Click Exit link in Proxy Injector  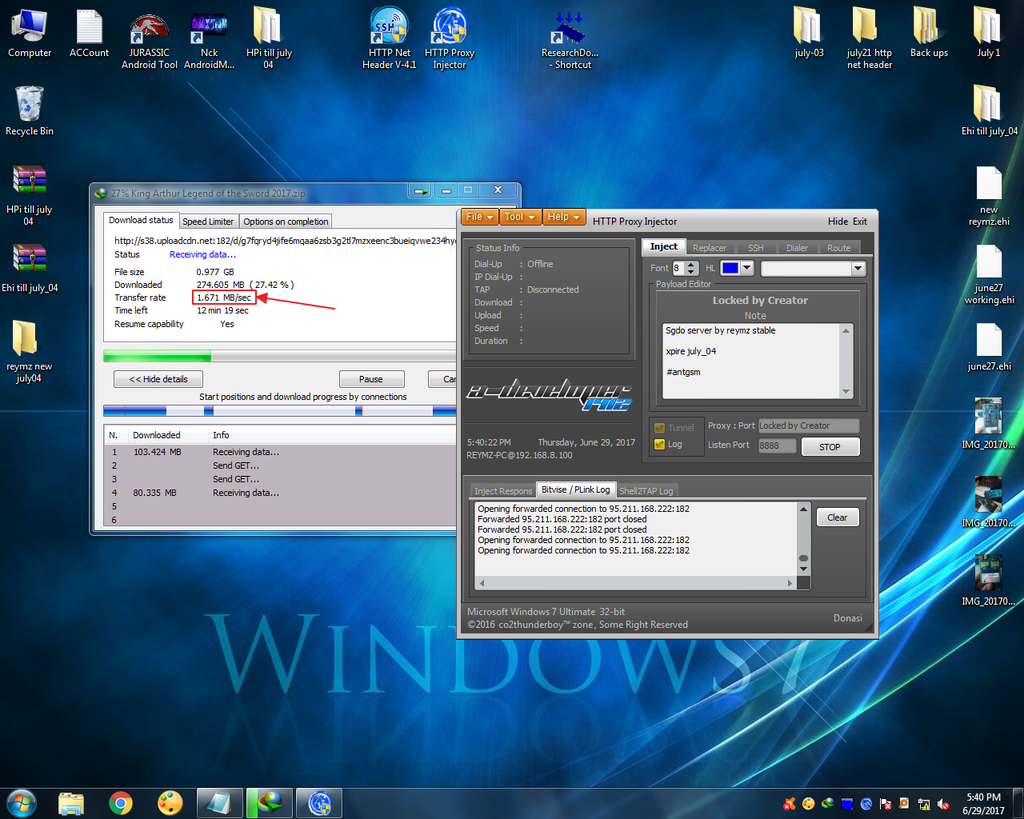pos(860,221)
